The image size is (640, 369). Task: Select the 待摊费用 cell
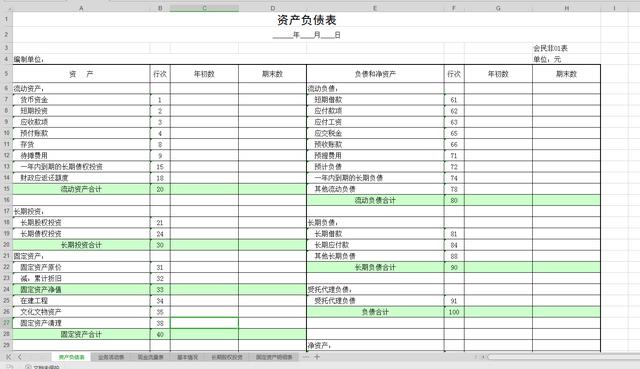(x=81, y=156)
